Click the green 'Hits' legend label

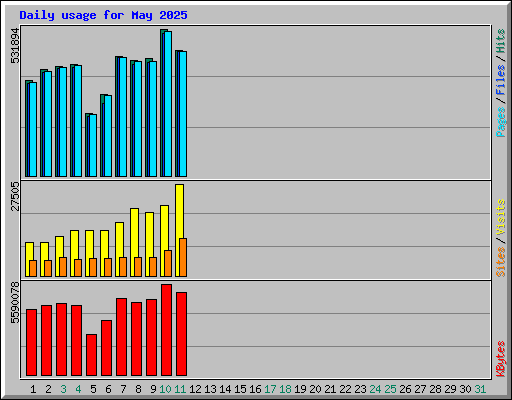click(501, 41)
